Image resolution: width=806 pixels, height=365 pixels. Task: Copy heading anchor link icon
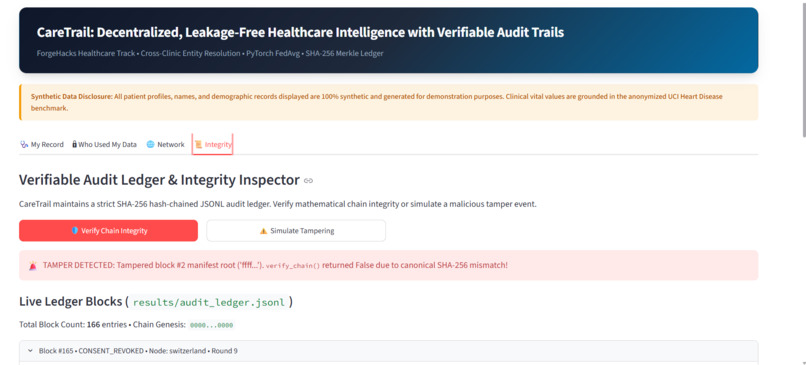[308, 180]
